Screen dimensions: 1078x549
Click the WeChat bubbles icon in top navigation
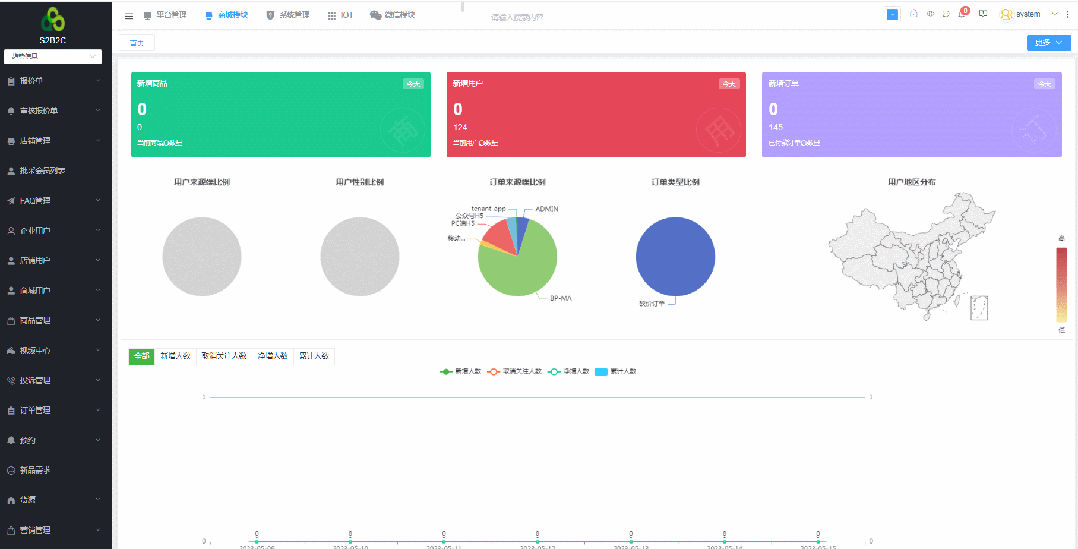point(375,15)
